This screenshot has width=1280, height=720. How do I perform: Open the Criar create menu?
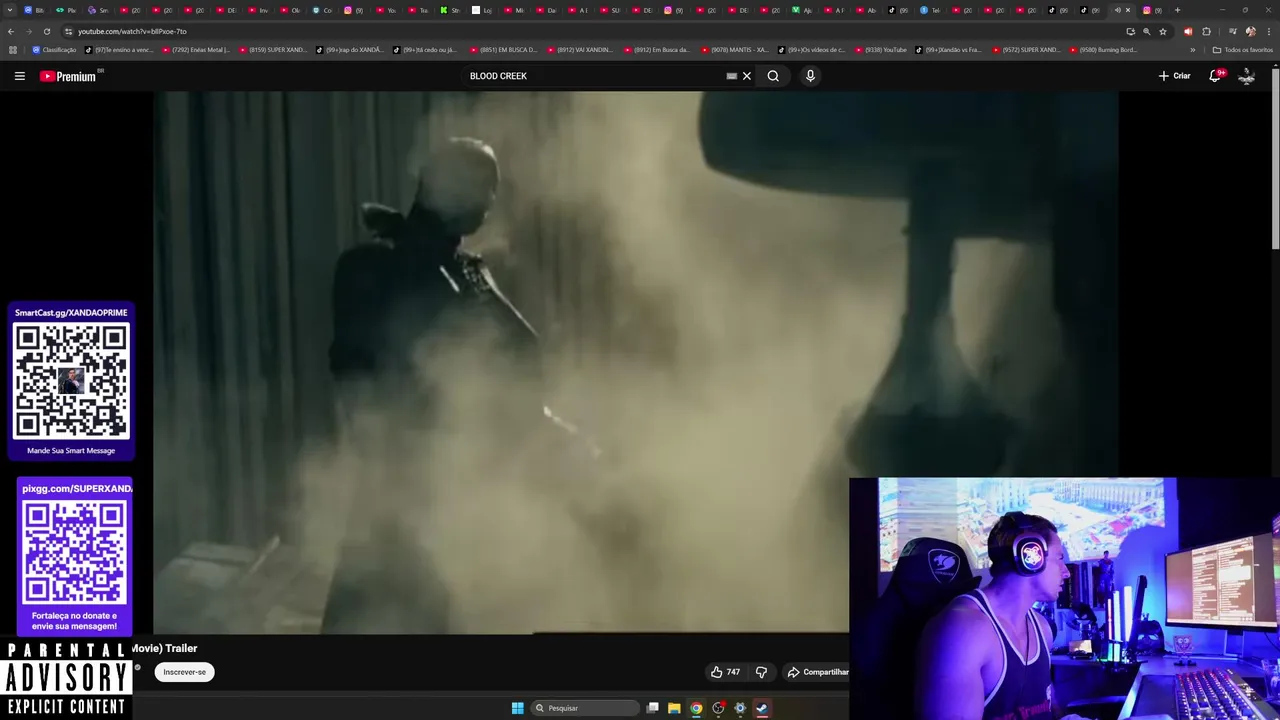pyautogui.click(x=1174, y=76)
